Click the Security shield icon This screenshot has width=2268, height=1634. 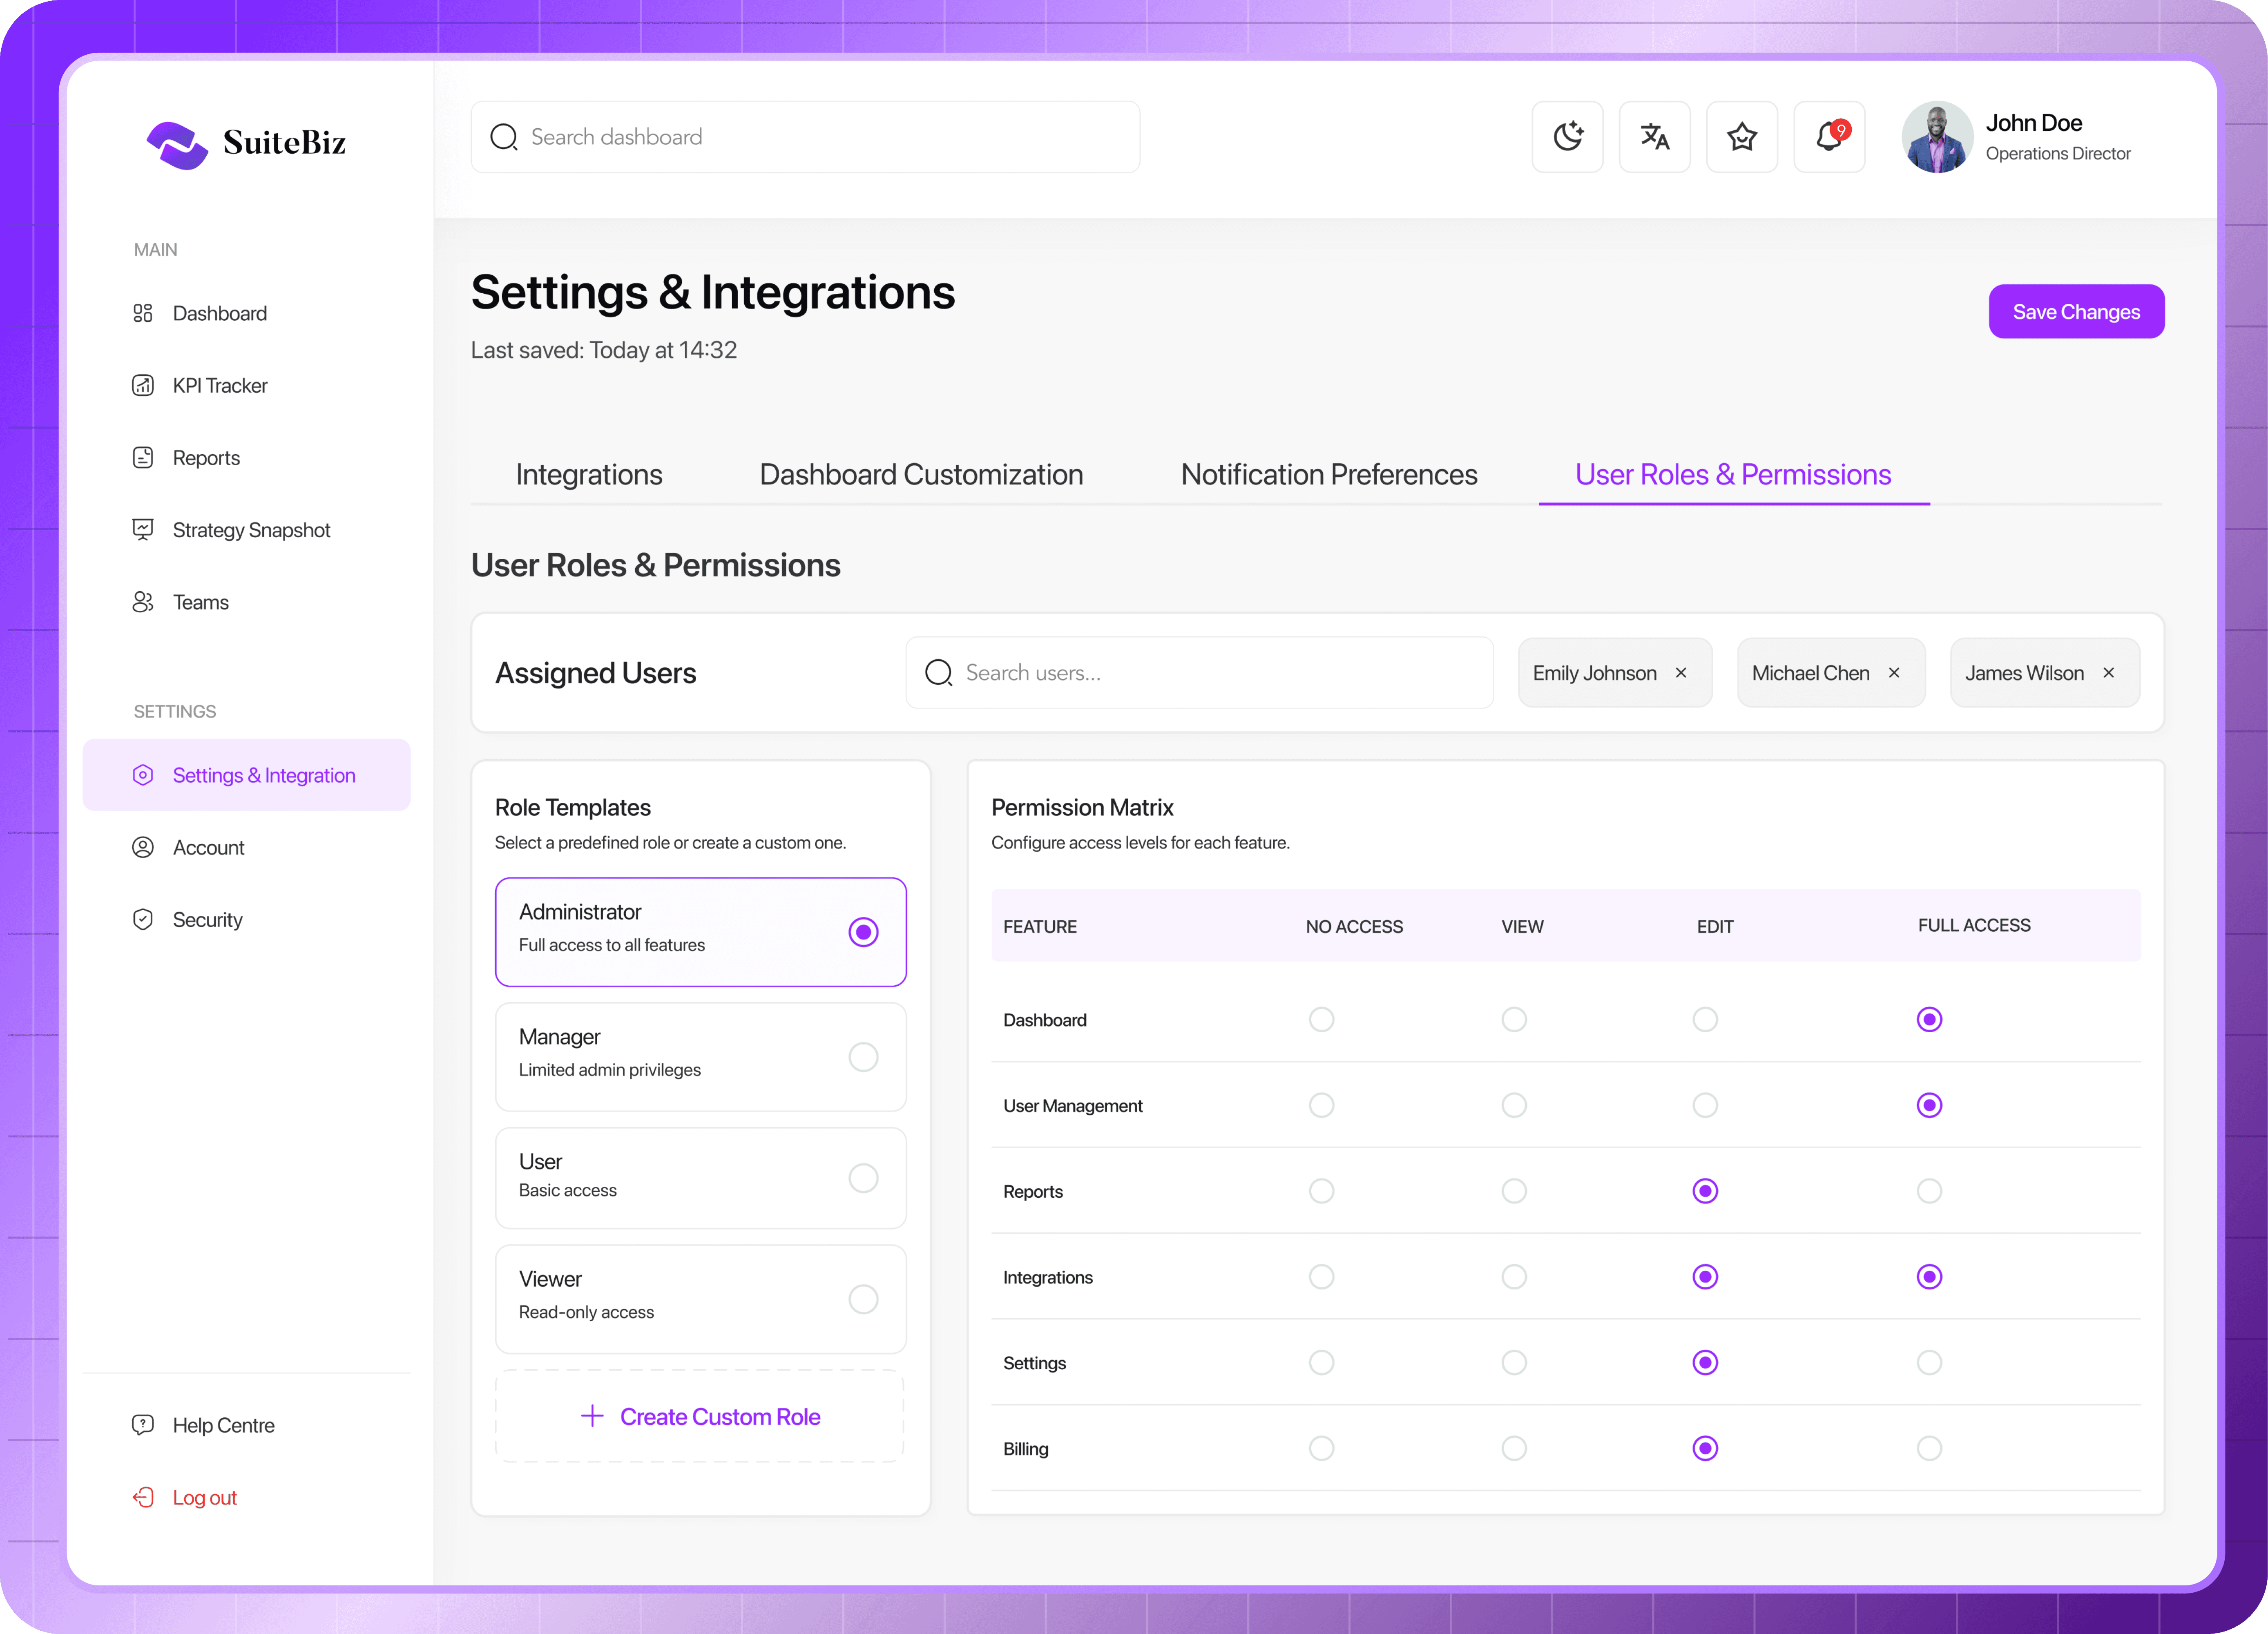[143, 920]
